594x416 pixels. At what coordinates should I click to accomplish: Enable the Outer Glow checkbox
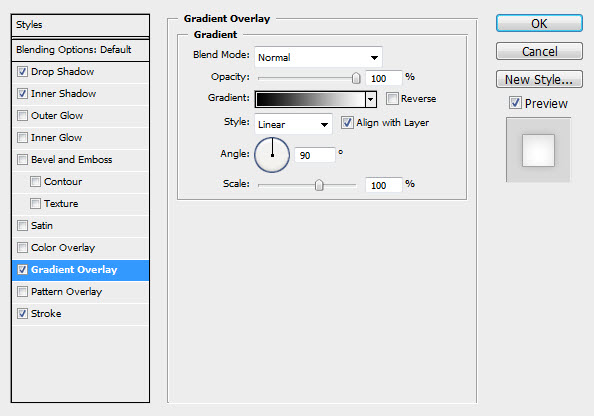click(22, 116)
